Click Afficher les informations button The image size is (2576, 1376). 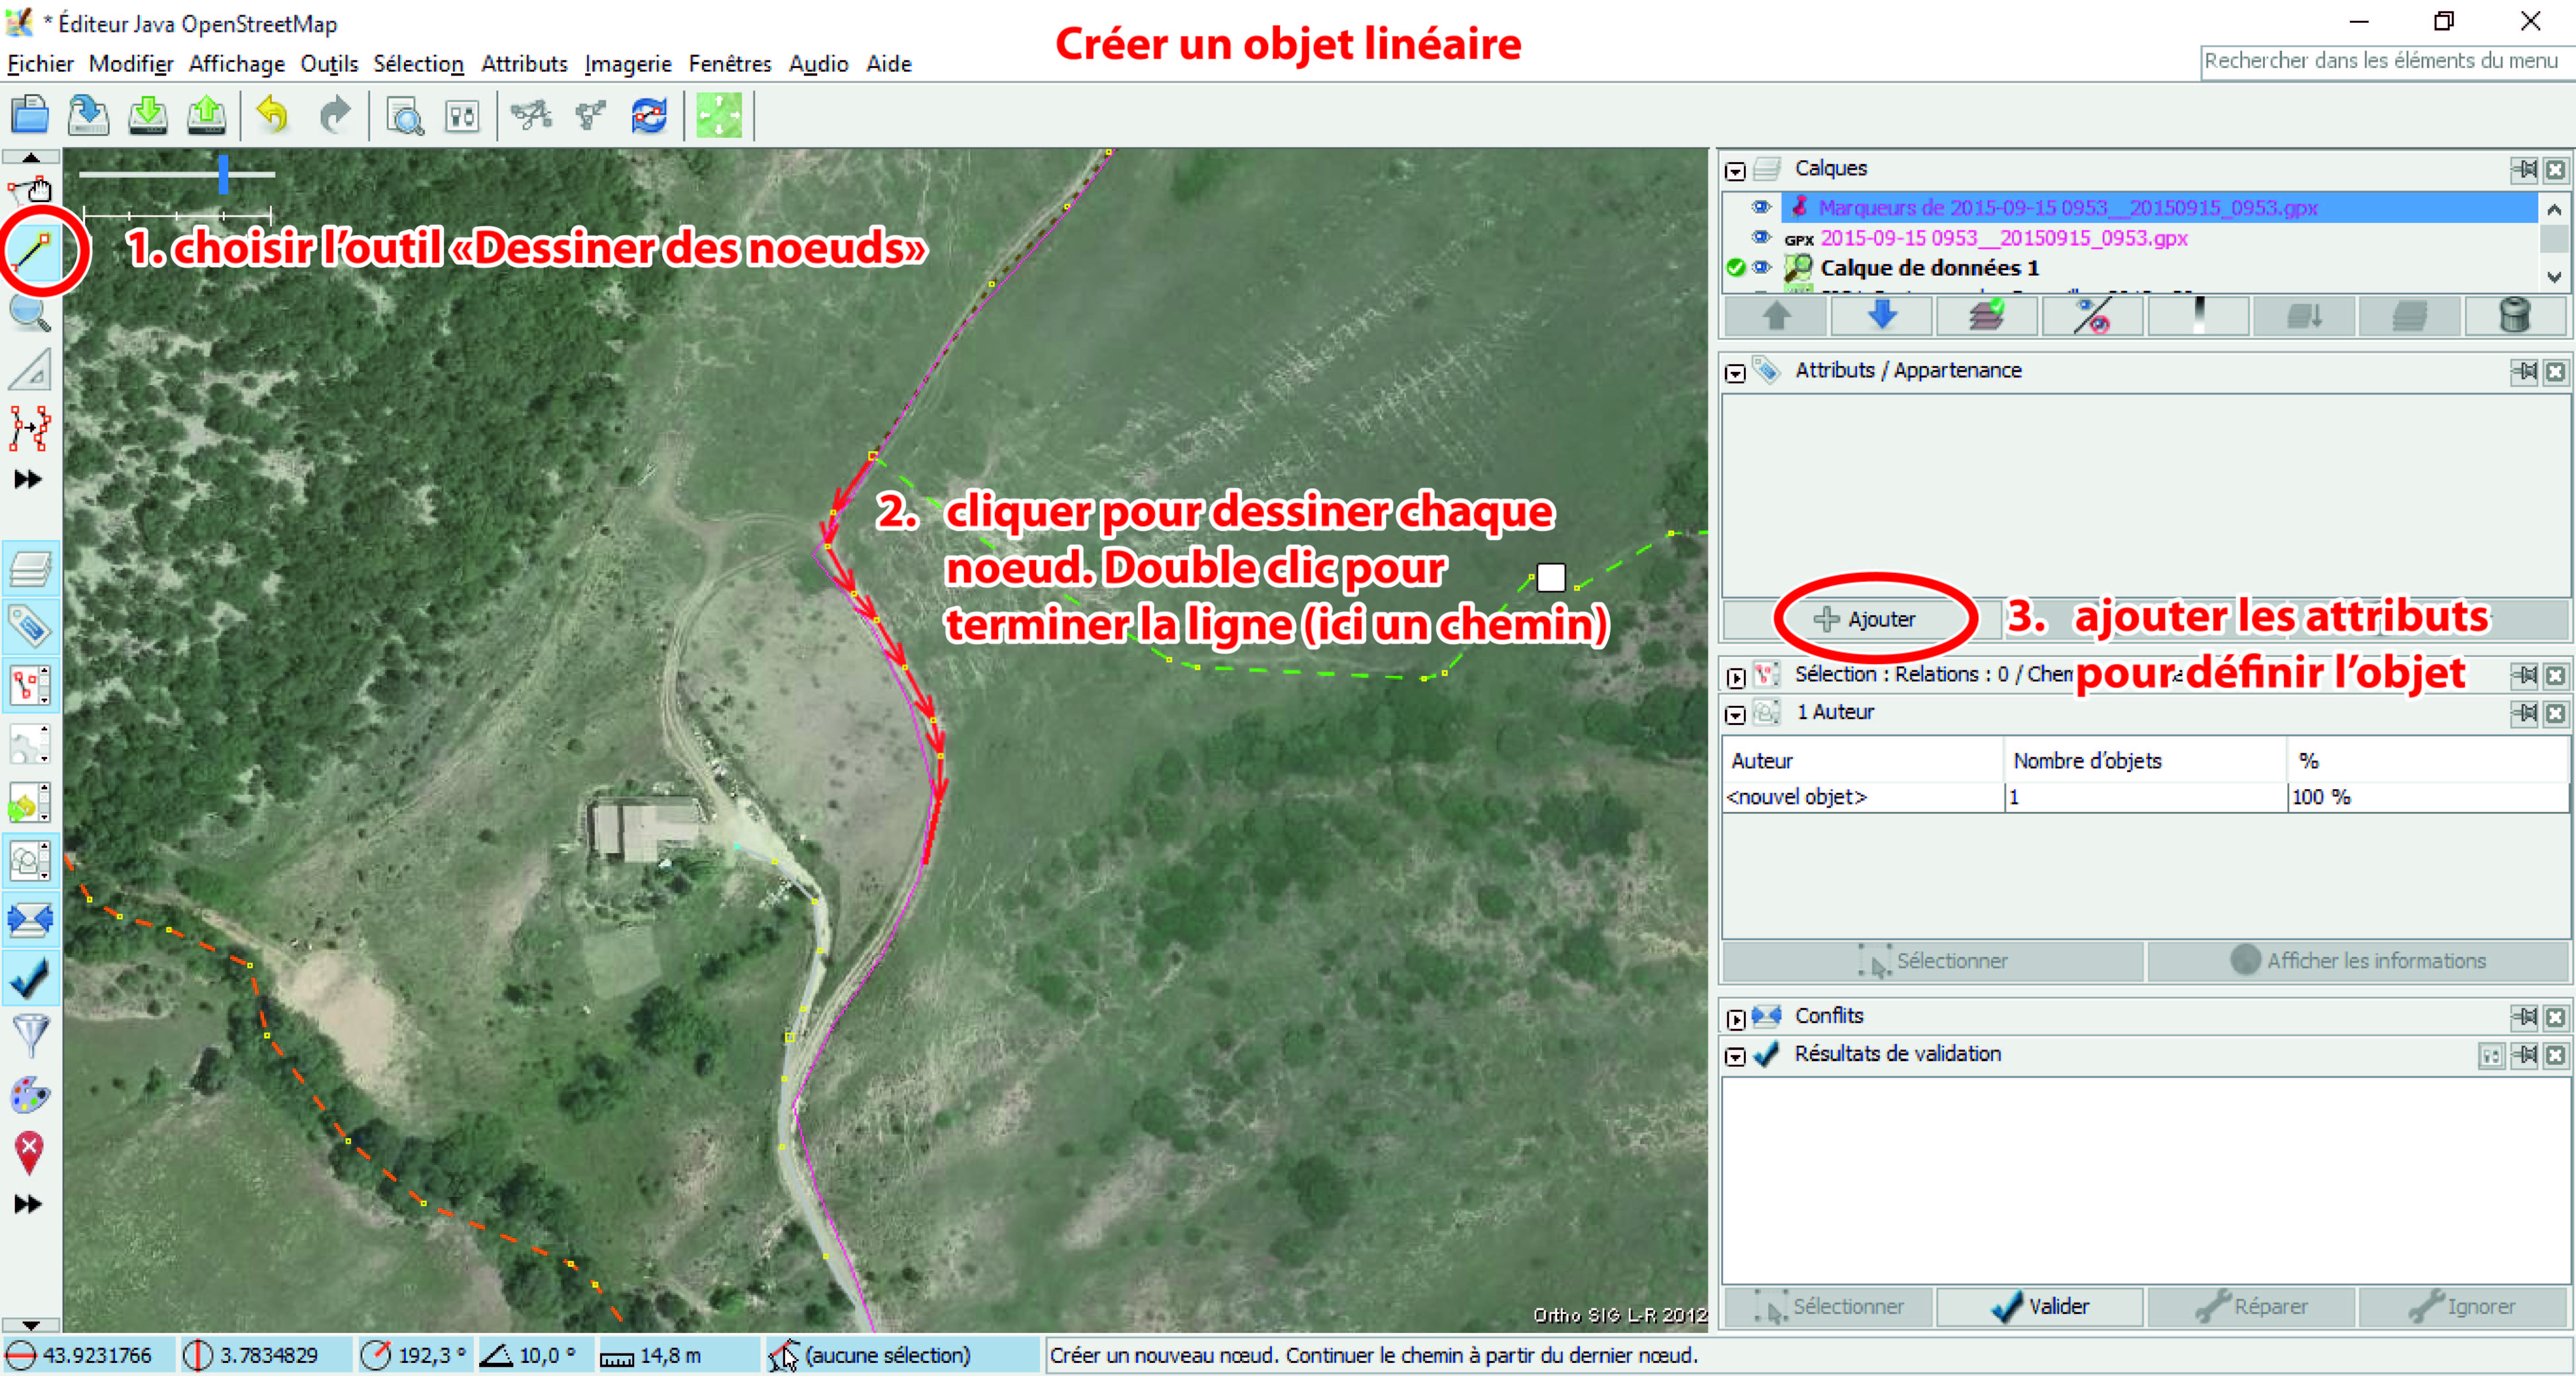pos(2358,961)
